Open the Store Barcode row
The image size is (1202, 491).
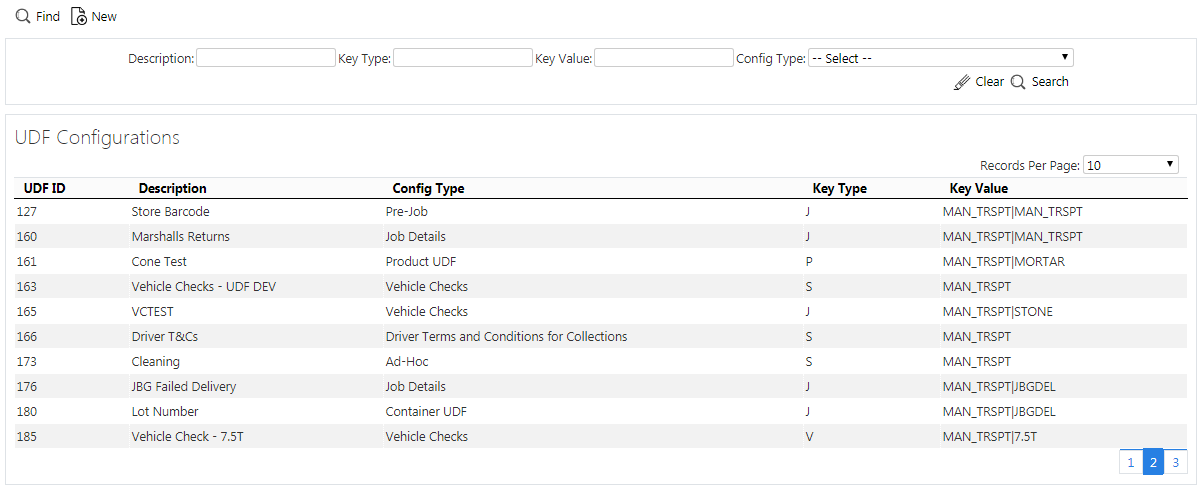(601, 212)
